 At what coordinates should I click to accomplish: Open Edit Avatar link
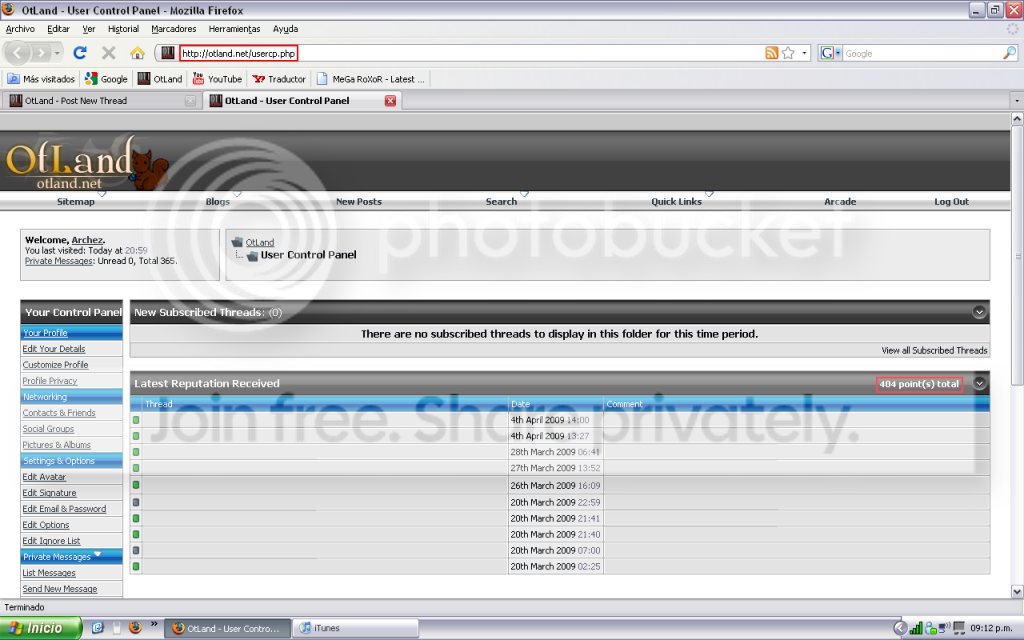tap(44, 477)
